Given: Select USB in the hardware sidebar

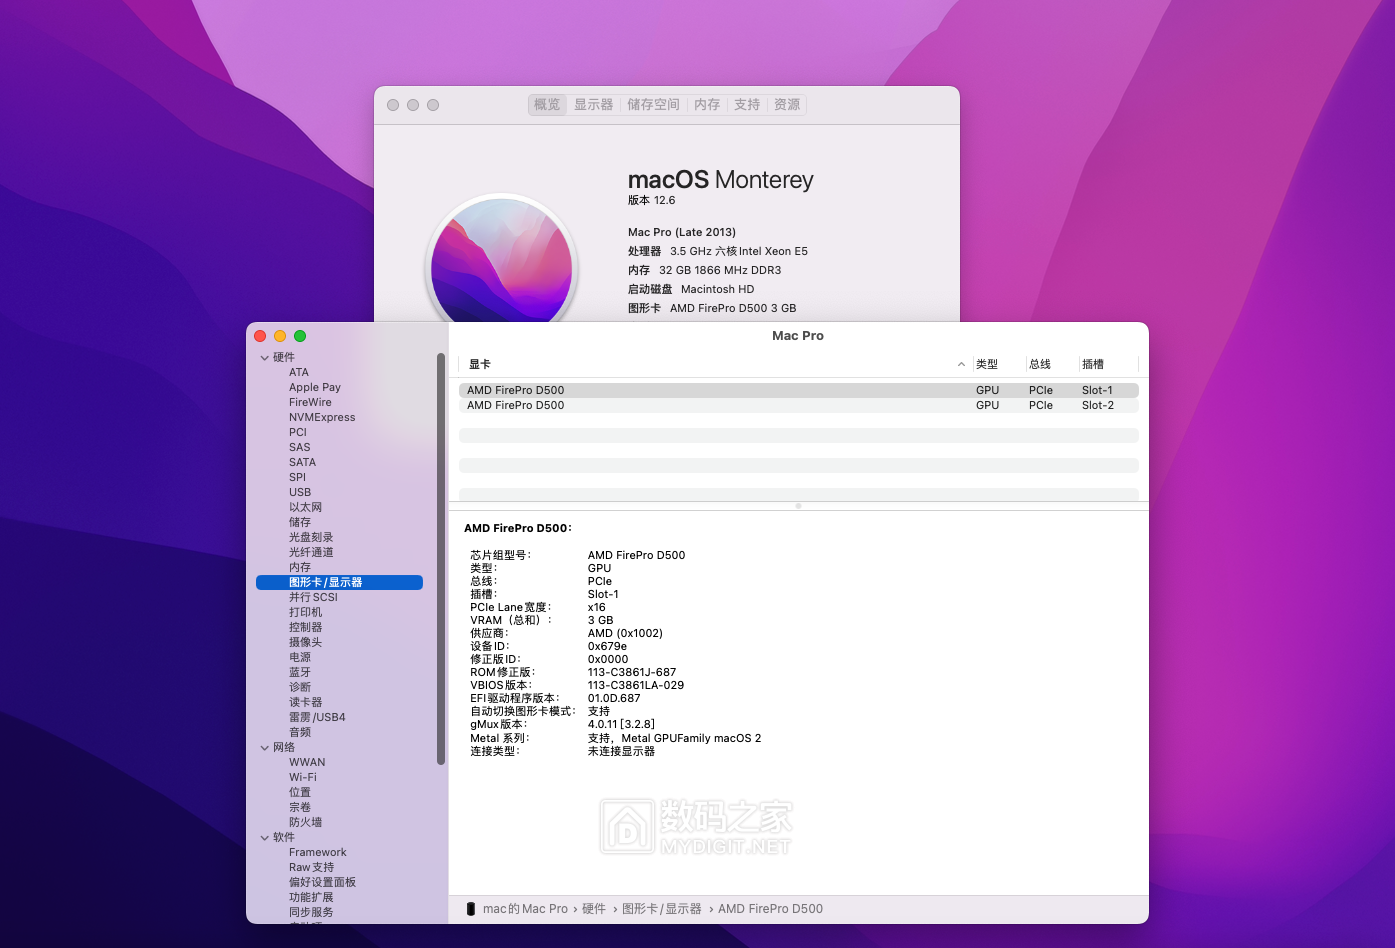Looking at the screenshot, I should click(x=298, y=492).
